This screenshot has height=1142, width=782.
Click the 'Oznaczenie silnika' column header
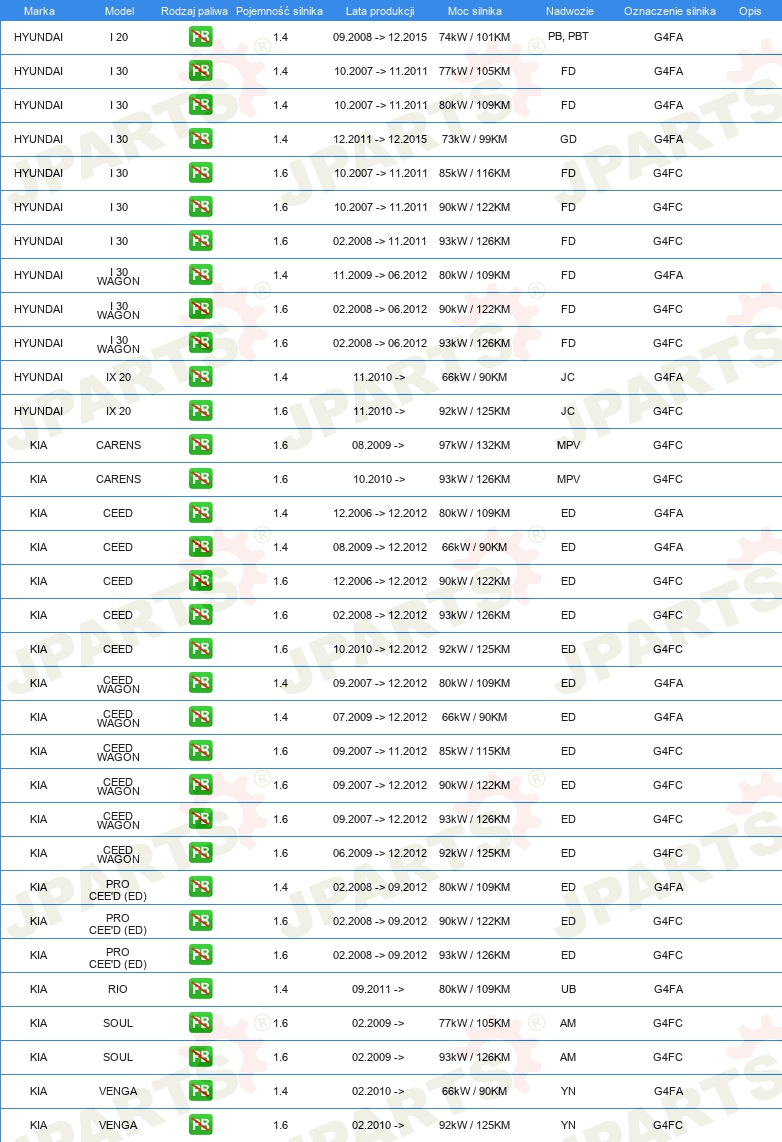tap(670, 11)
